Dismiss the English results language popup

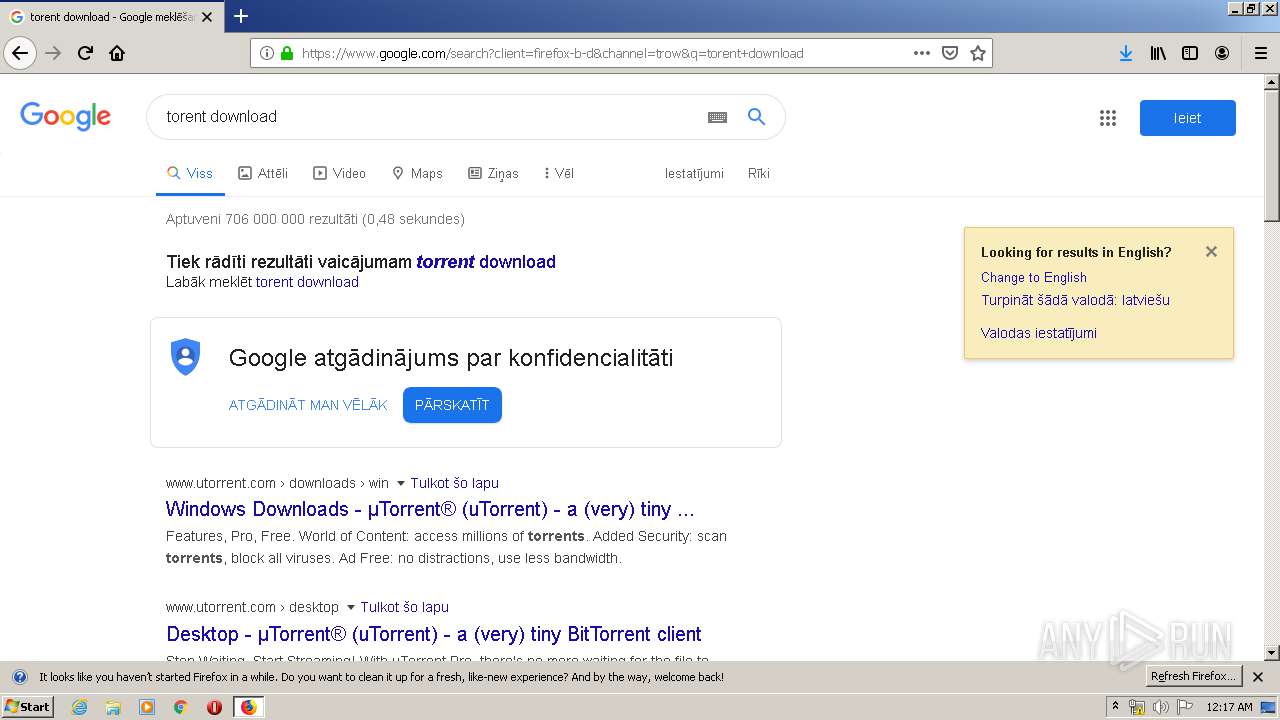click(1211, 252)
